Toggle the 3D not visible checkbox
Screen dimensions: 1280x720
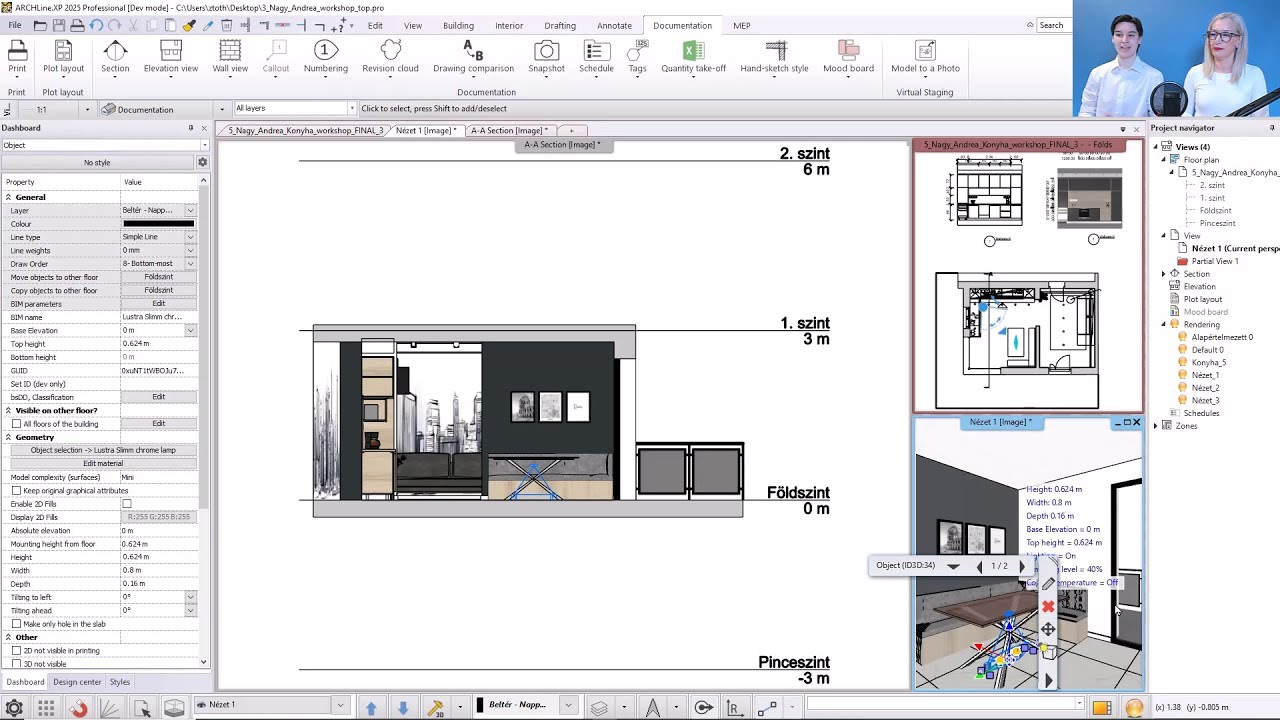(16, 664)
